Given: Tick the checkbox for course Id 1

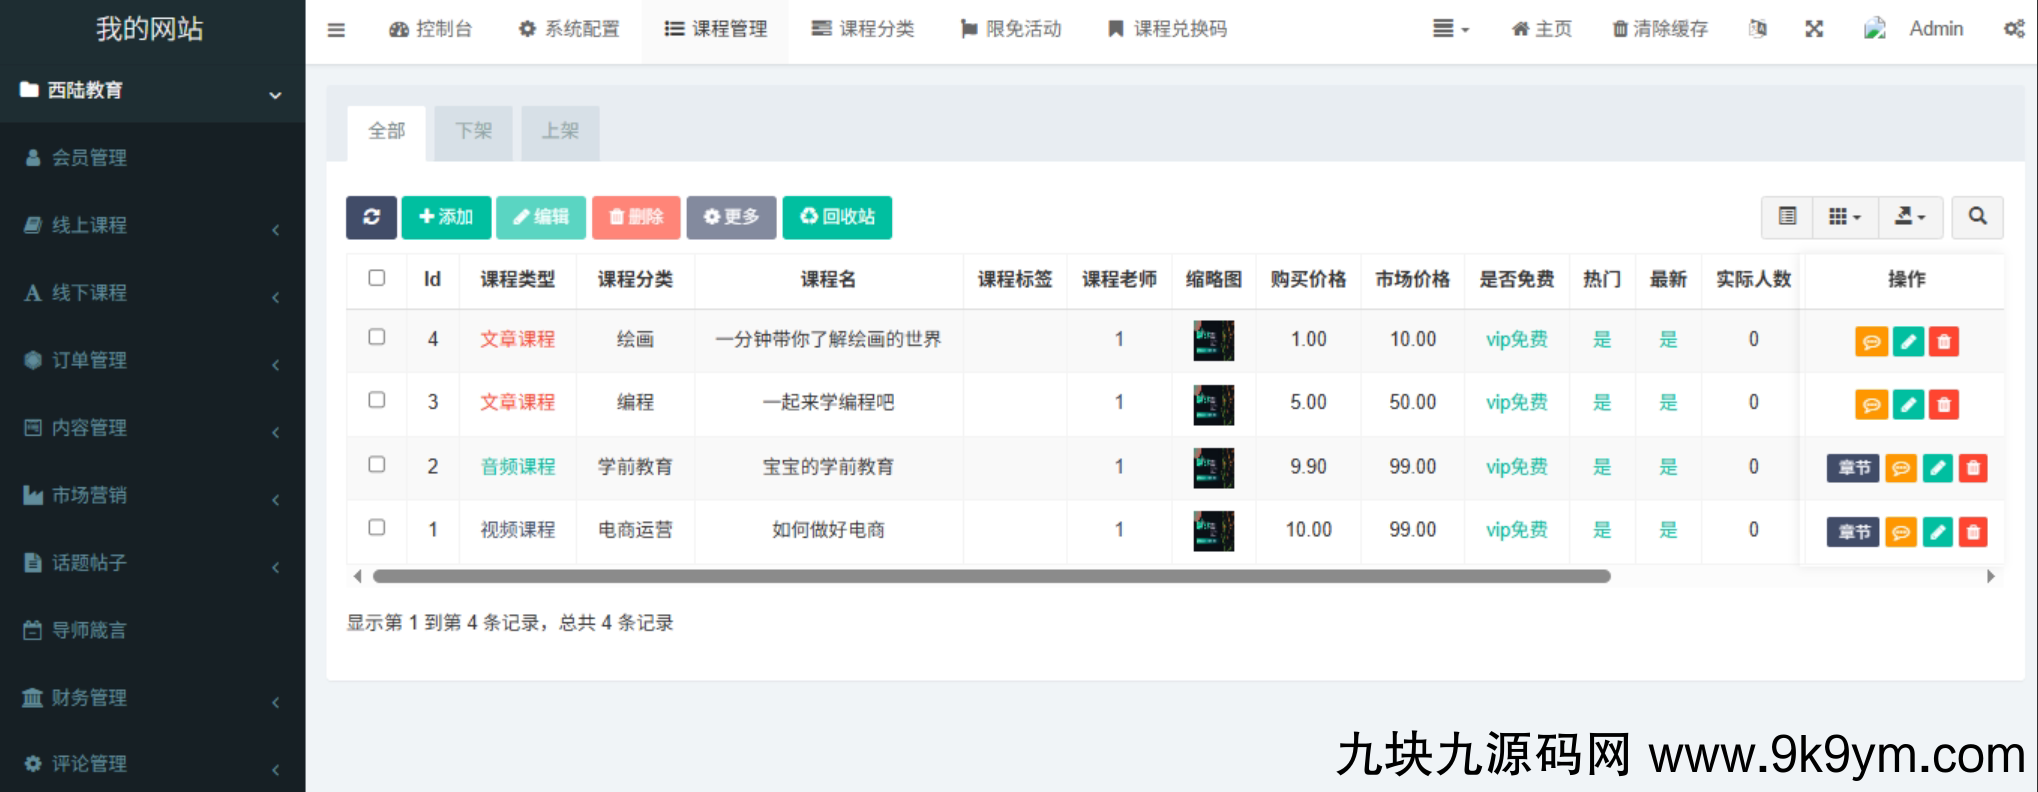Looking at the screenshot, I should click(x=377, y=527).
